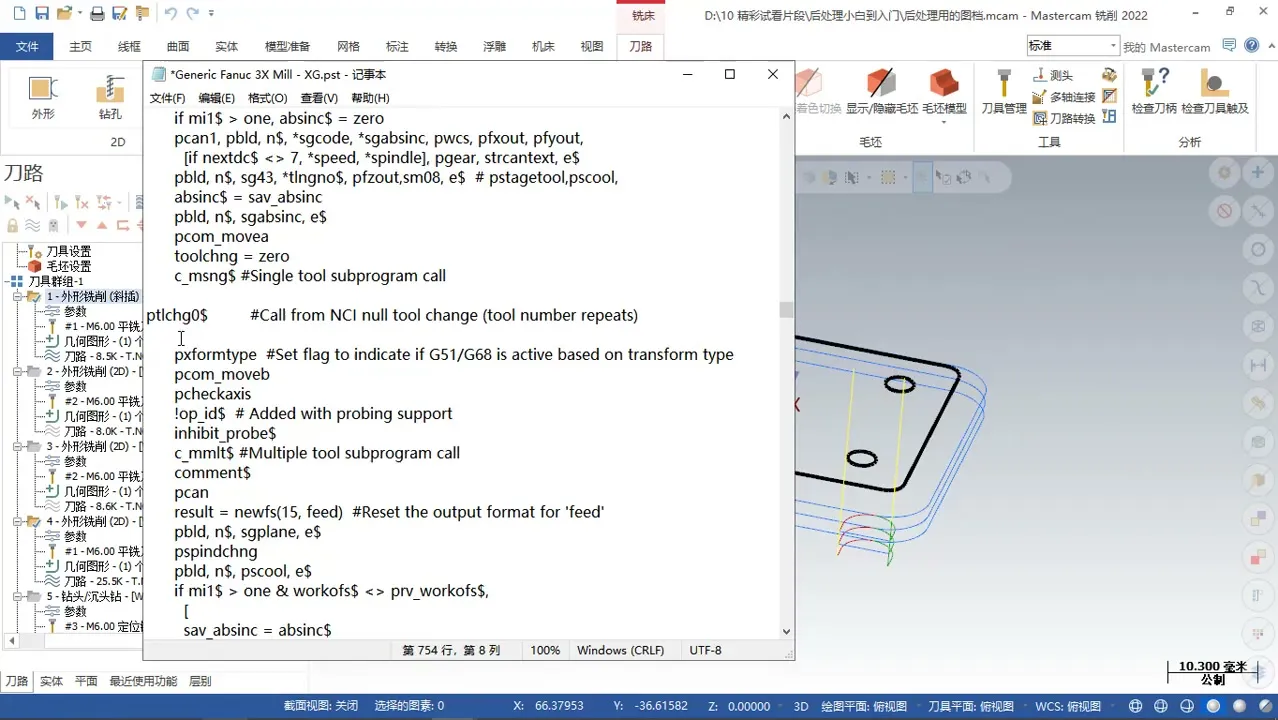Click the Notepad vertical scrollbar thumb
1278x720 pixels.
point(786,310)
